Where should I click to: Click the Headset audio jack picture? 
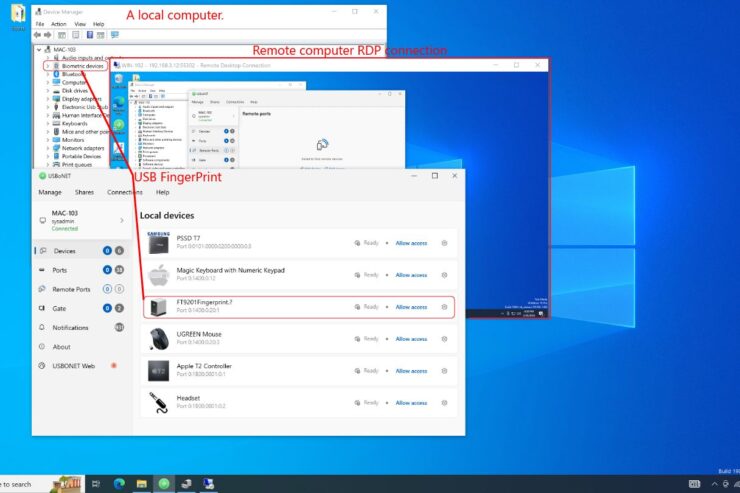click(159, 403)
